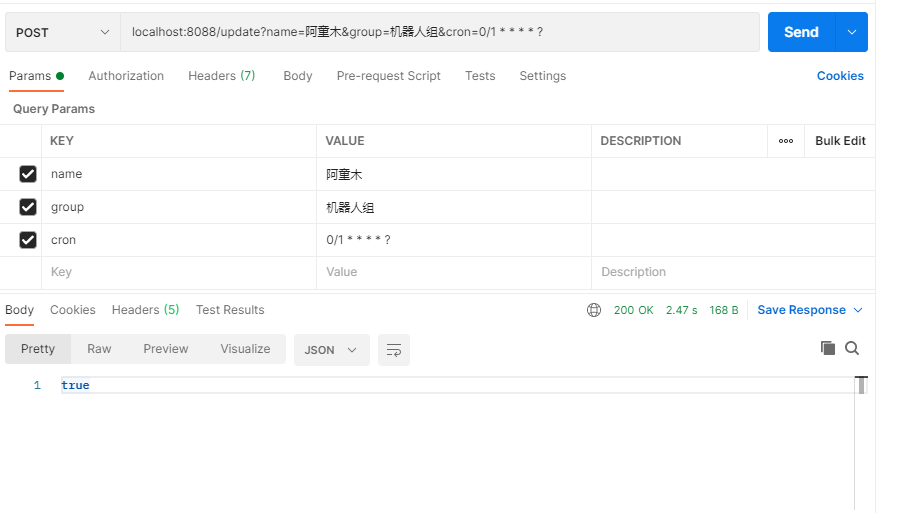Click the 200 OK status text

click(x=633, y=310)
